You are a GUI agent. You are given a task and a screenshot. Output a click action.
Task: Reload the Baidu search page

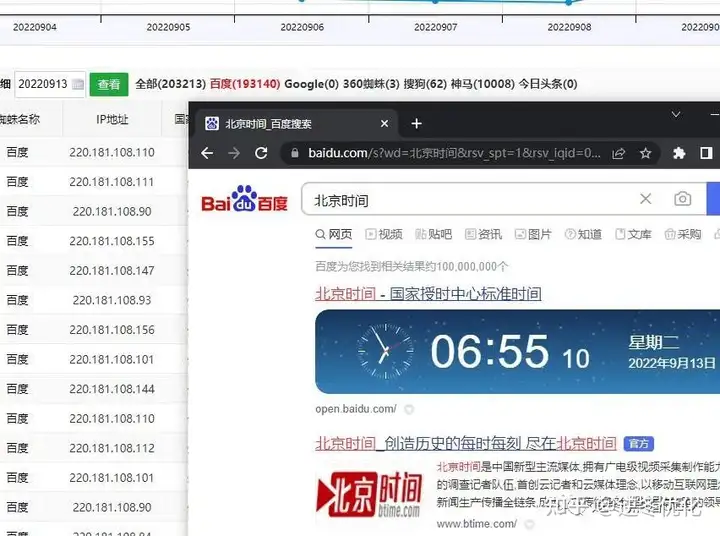point(261,153)
